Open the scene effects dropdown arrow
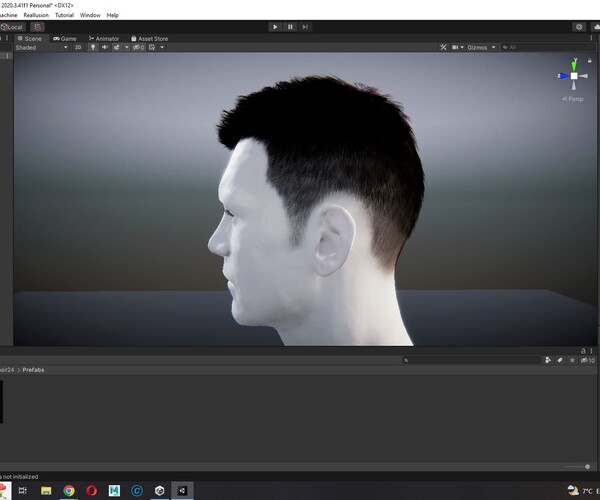This screenshot has width=600, height=500. coord(127,47)
